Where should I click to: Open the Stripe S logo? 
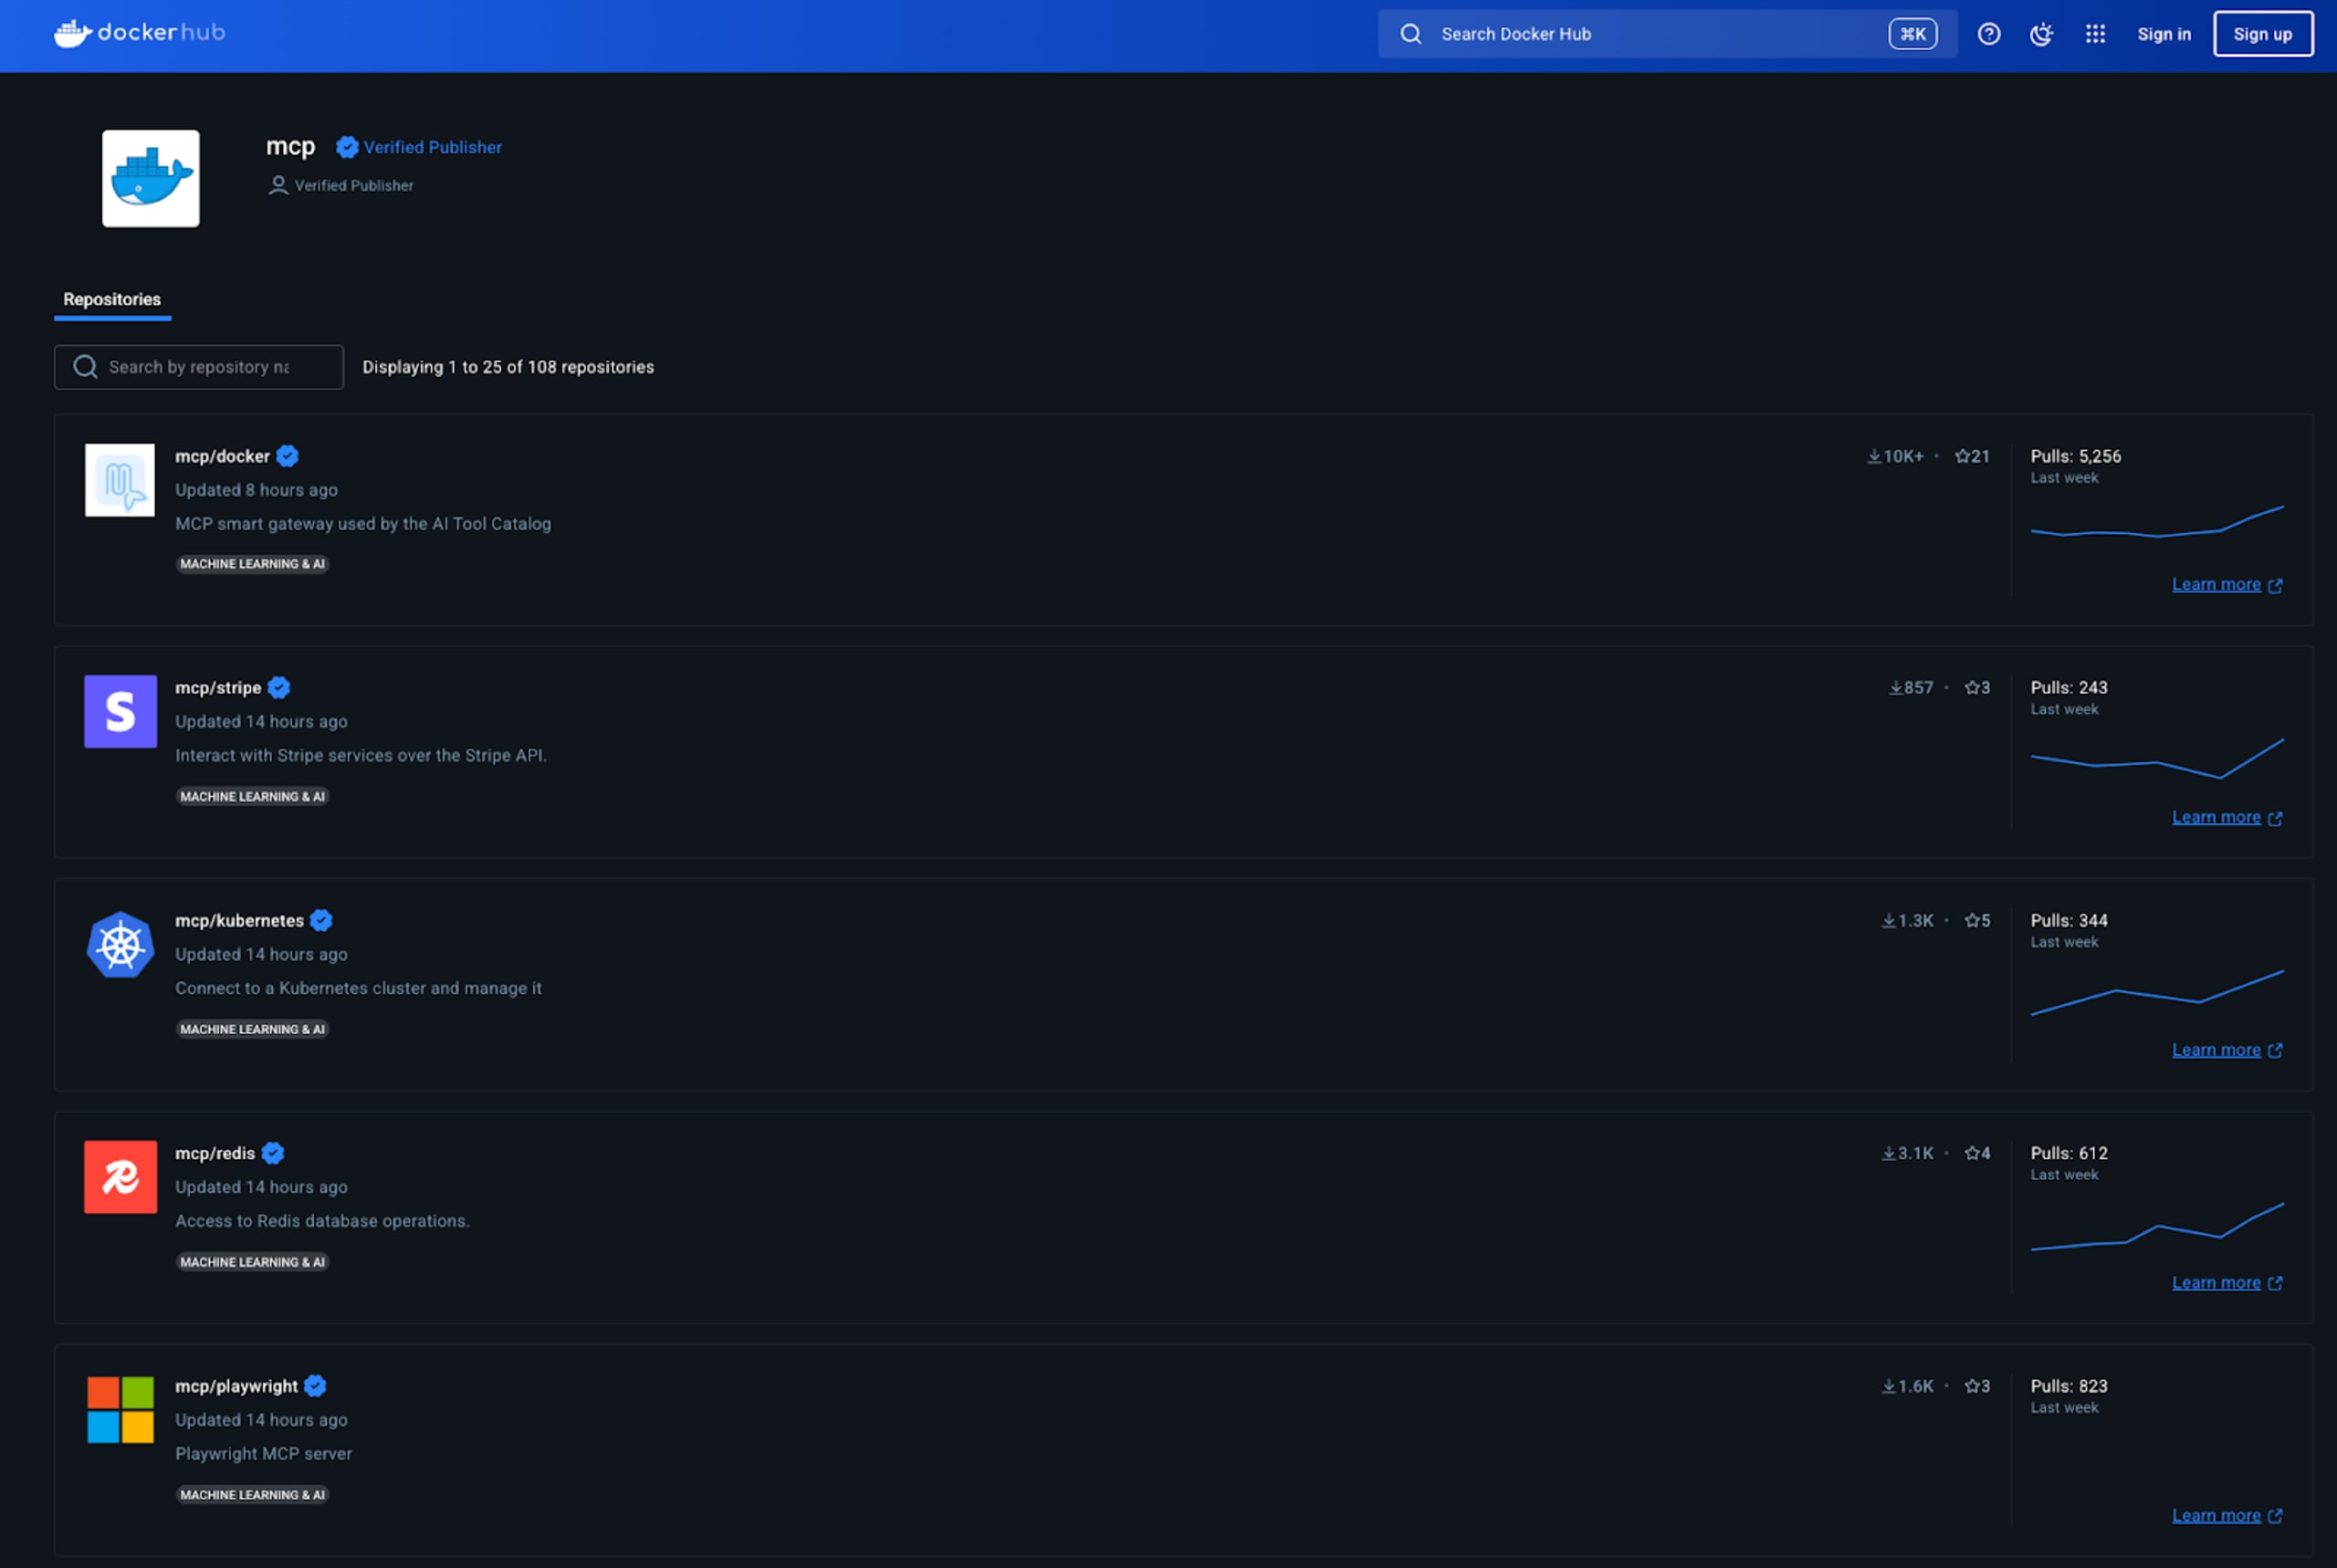[120, 711]
